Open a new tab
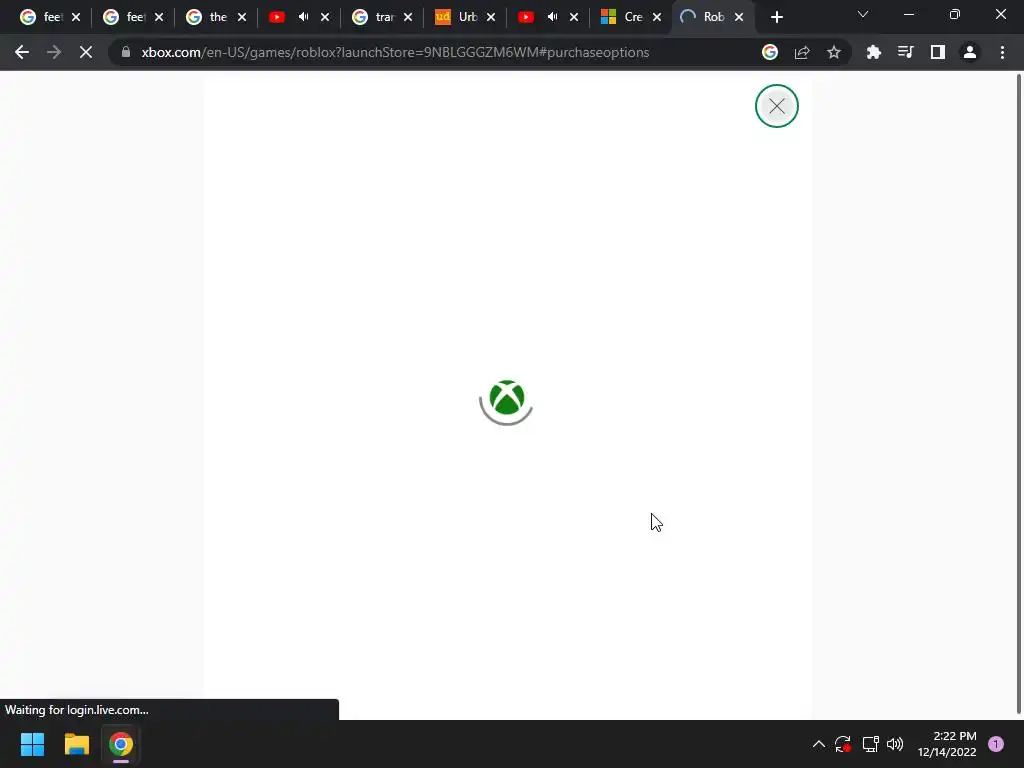This screenshot has width=1024, height=768. point(776,17)
